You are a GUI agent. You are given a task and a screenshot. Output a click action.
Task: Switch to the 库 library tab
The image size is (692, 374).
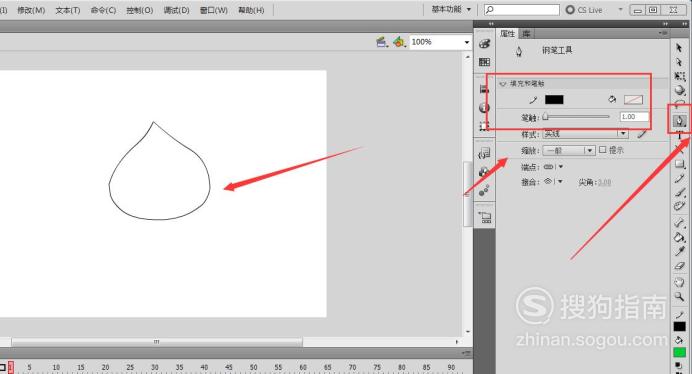pos(526,34)
